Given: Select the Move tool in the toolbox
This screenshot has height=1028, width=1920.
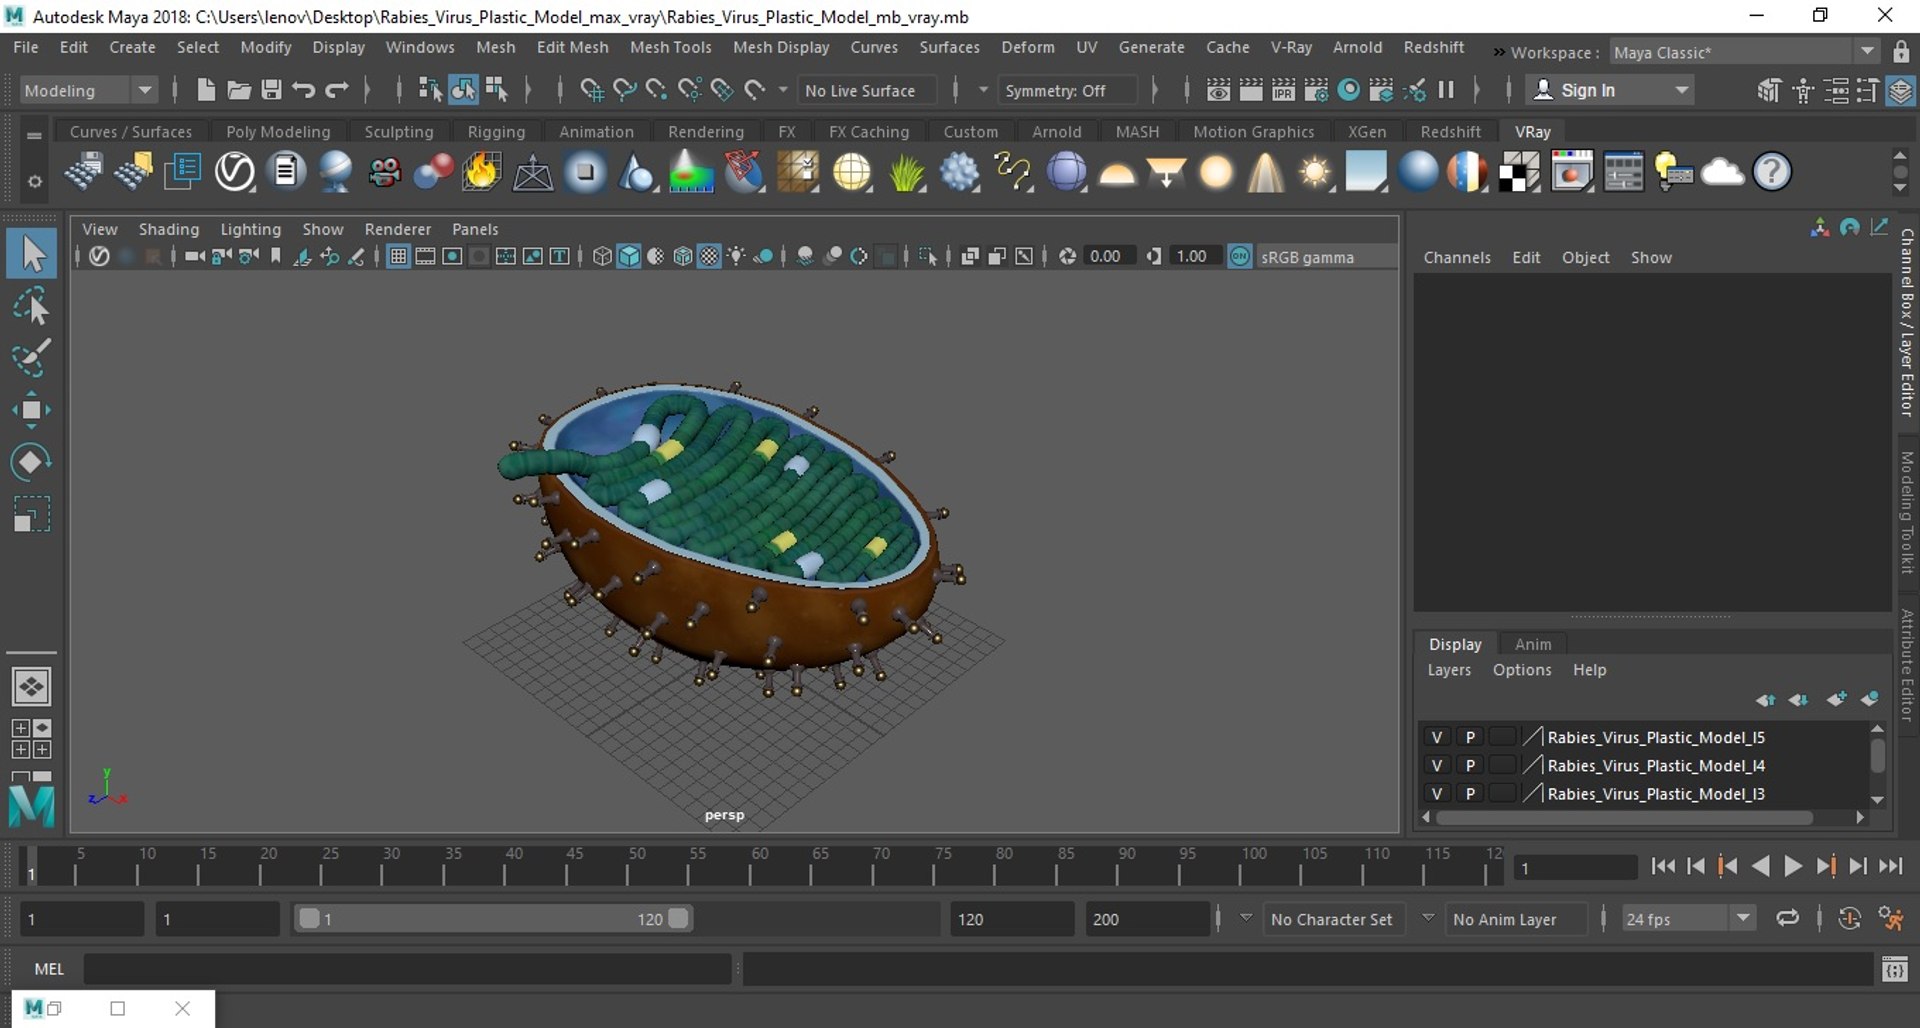Looking at the screenshot, I should [x=31, y=410].
